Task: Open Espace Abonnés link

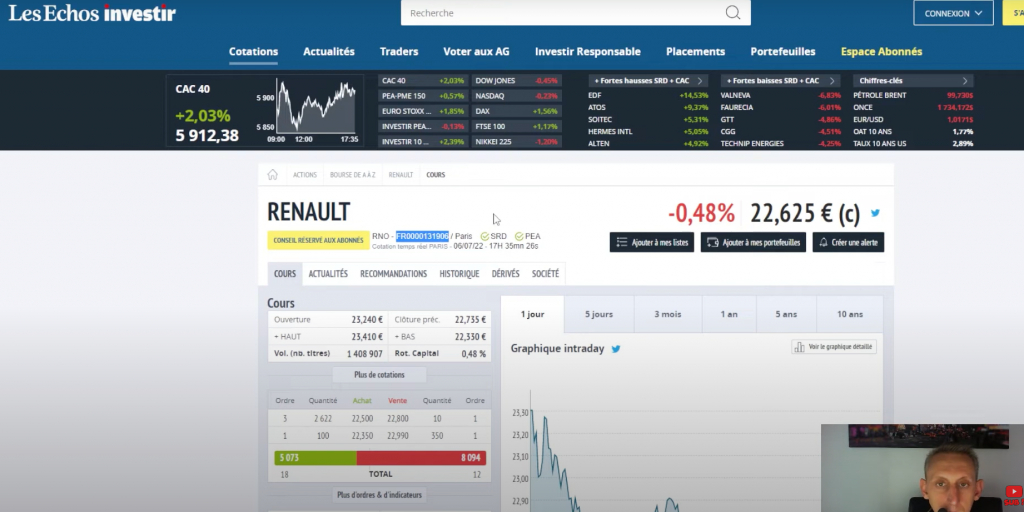Action: [x=881, y=52]
